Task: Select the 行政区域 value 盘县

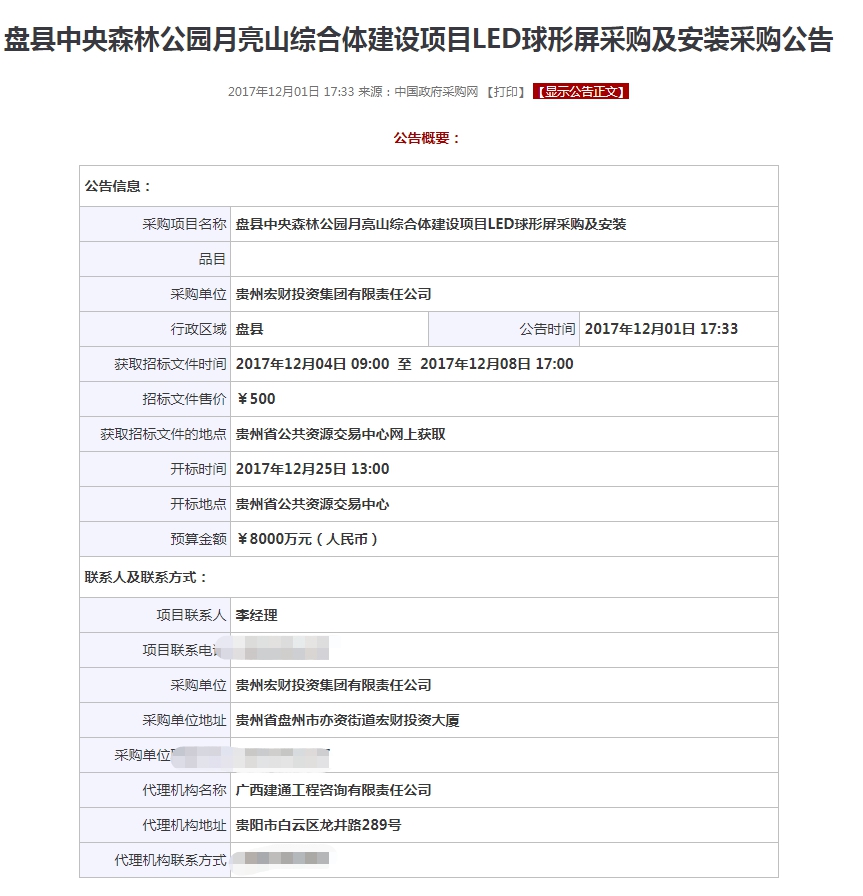Action: point(250,329)
